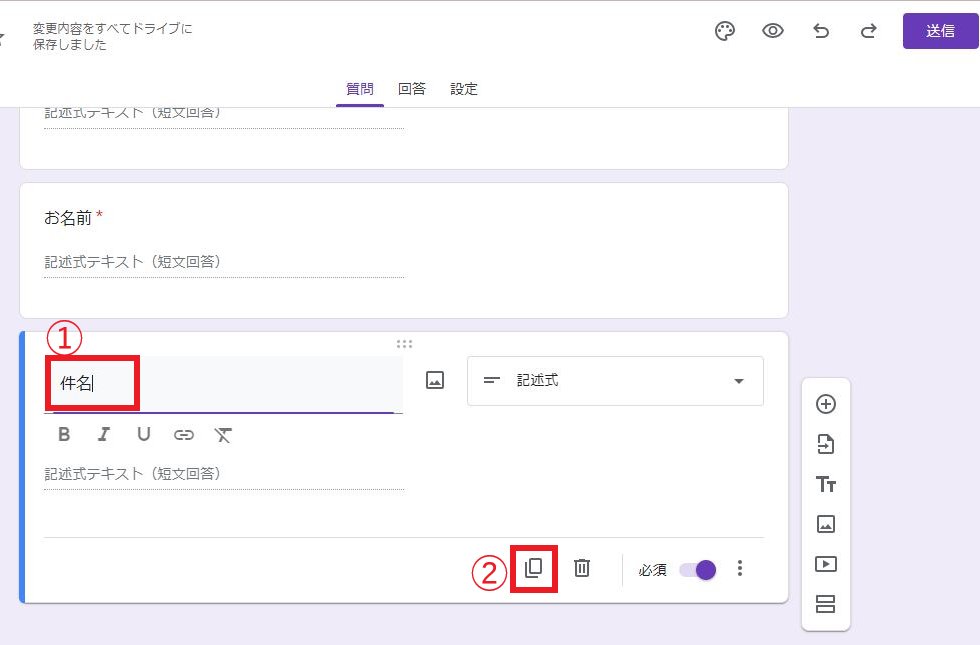Add title and description from side toolbar
Screen dimensions: 980x645
(826, 484)
